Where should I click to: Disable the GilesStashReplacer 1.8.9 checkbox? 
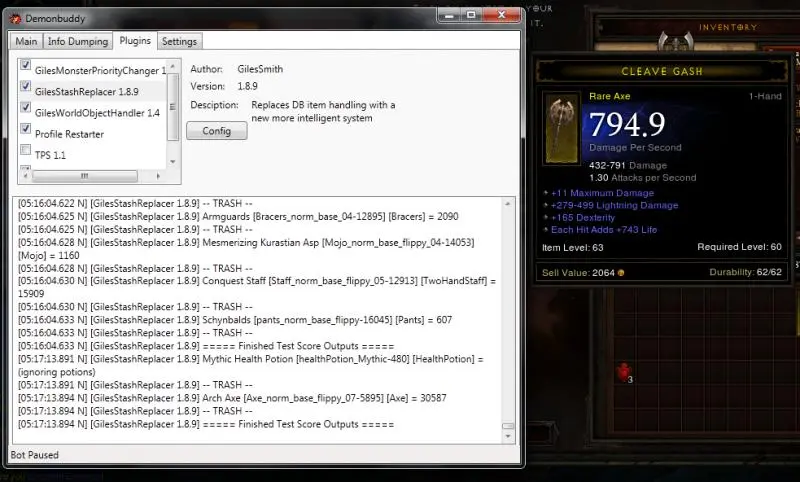[26, 87]
